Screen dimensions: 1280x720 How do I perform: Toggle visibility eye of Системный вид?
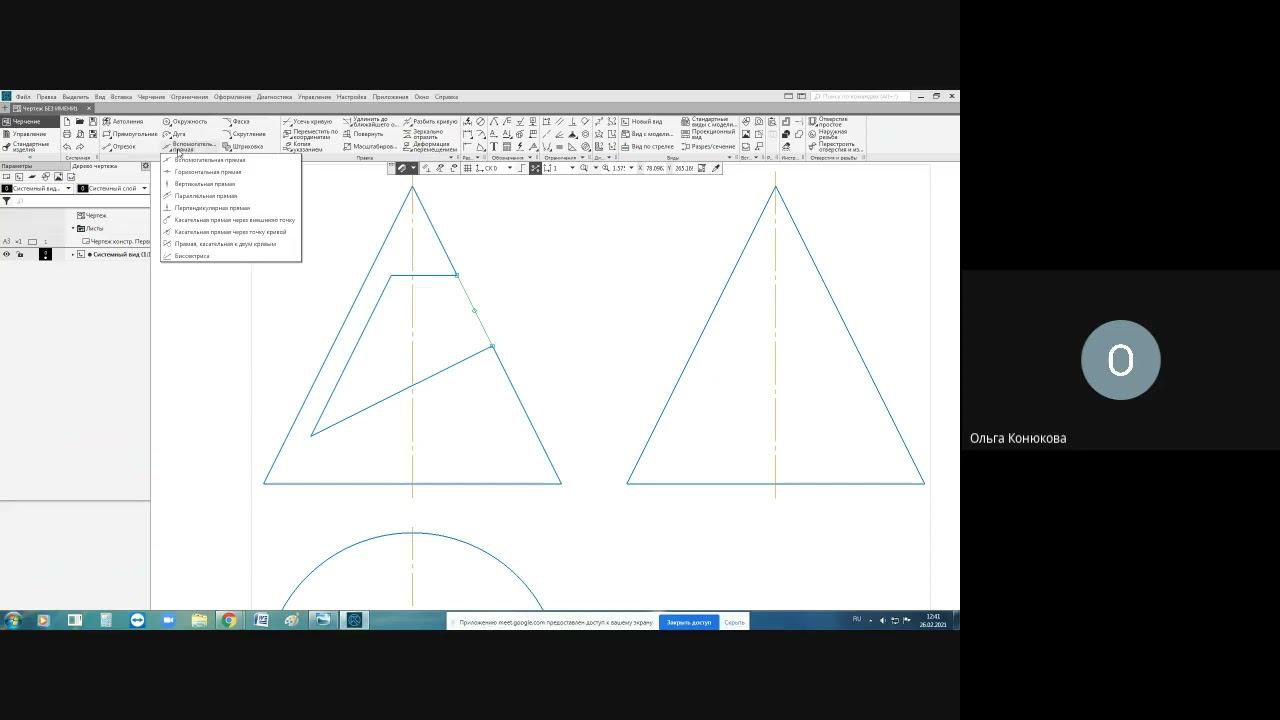pyautogui.click(x=6, y=254)
